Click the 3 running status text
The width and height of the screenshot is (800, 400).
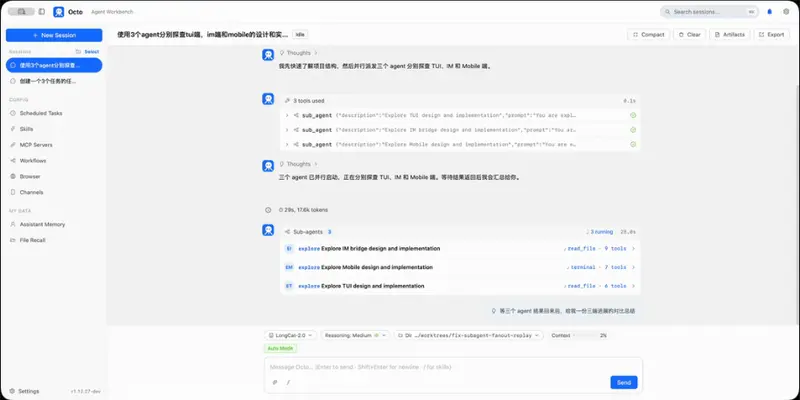(x=600, y=232)
